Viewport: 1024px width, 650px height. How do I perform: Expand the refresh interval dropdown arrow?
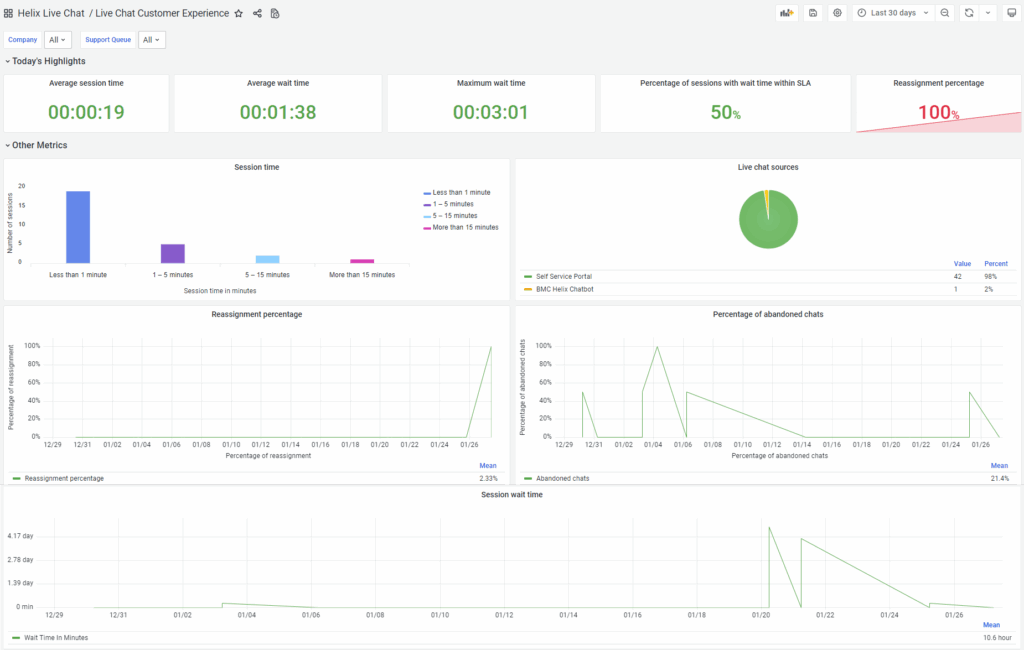(x=988, y=13)
